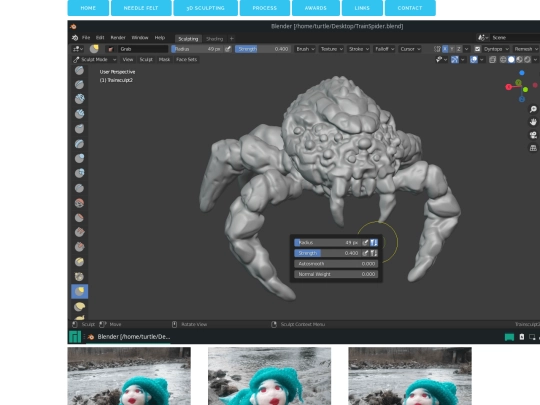540x405 pixels.
Task: Toggle X axis mirror symmetry
Action: click(x=445, y=49)
